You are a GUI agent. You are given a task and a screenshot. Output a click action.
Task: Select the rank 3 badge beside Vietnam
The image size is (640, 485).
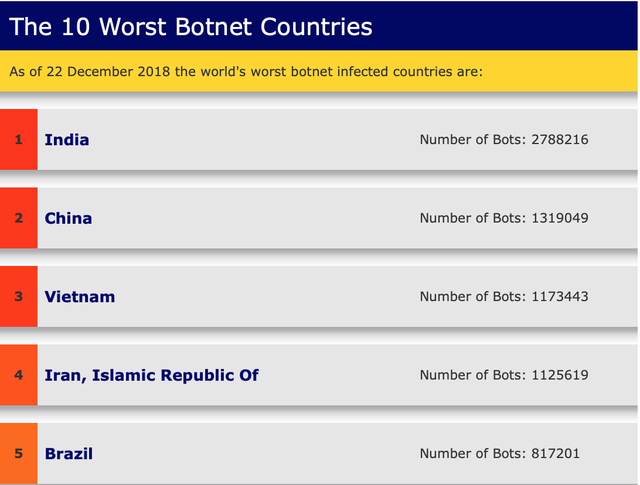[x=18, y=296]
